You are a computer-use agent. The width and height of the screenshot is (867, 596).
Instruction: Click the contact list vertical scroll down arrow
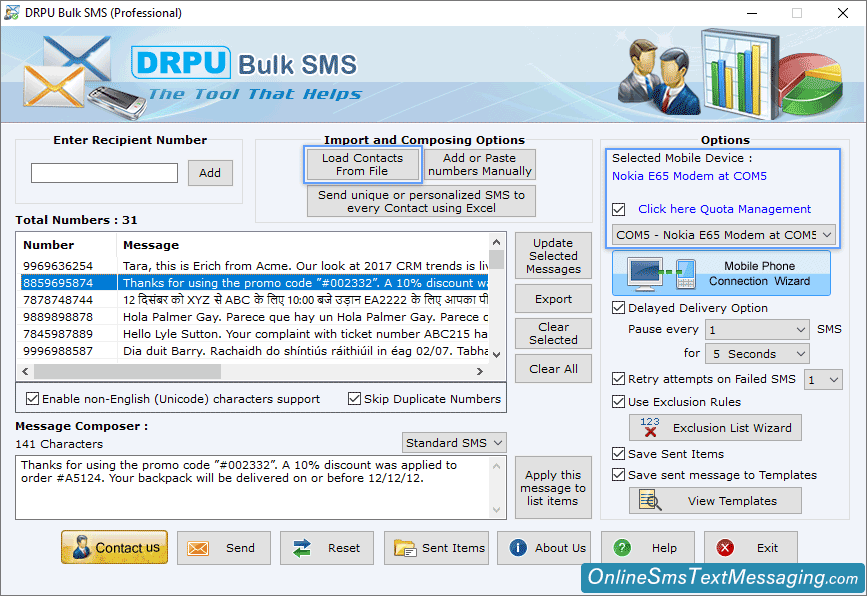coord(496,355)
